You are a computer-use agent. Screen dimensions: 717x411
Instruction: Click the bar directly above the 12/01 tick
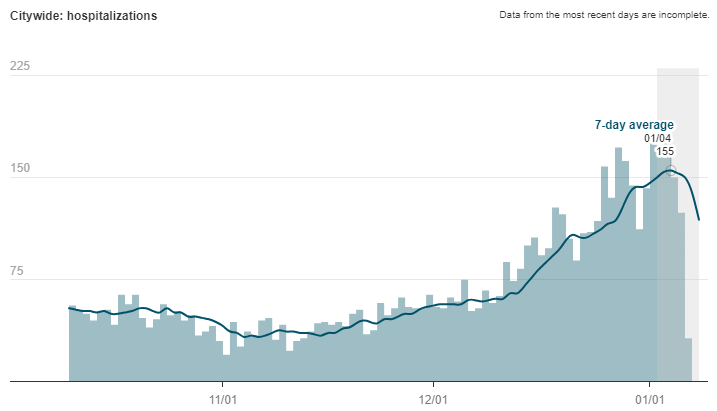430,340
